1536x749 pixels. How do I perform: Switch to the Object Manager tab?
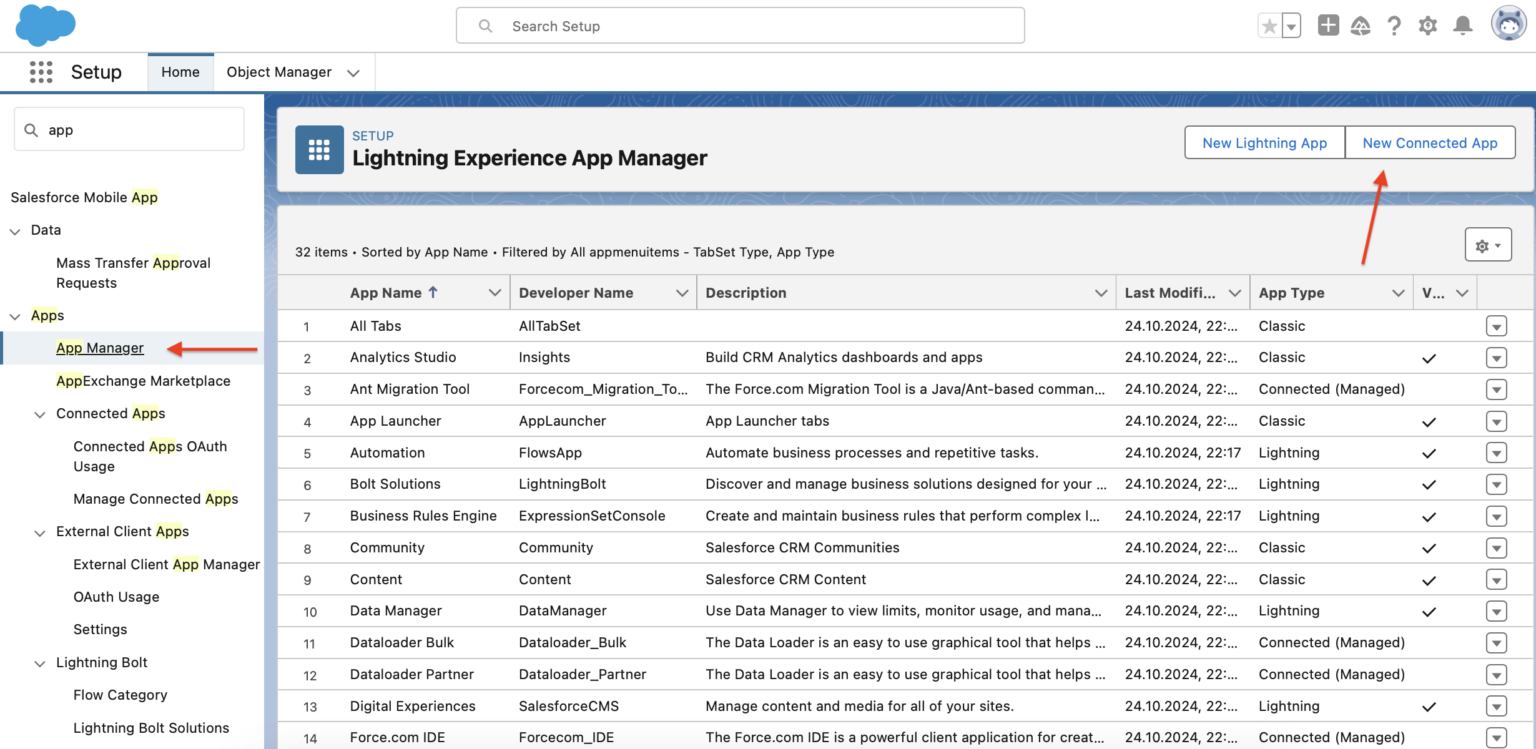pyautogui.click(x=279, y=72)
